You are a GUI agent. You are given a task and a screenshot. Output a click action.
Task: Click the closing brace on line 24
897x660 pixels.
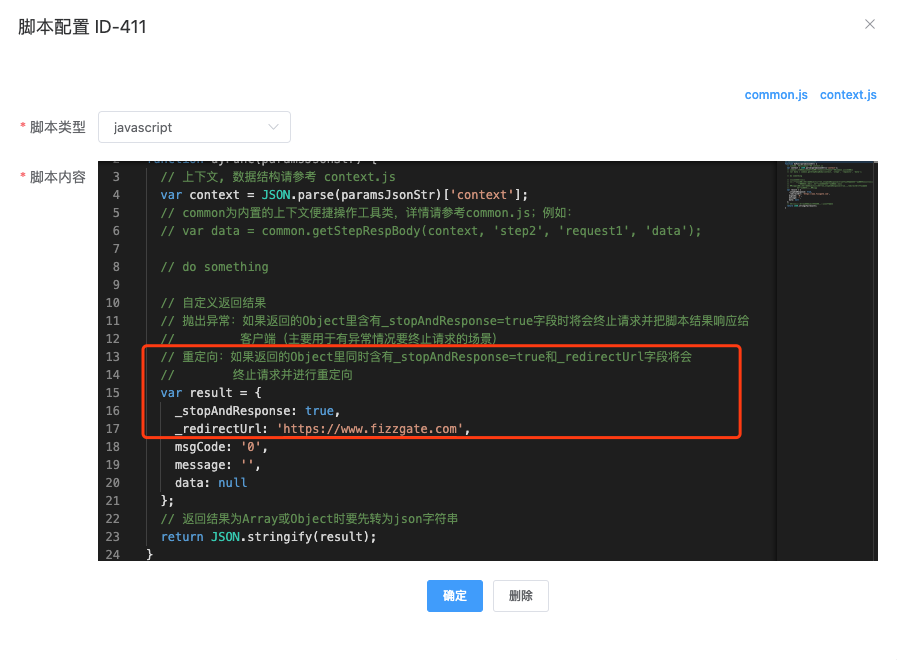click(x=150, y=554)
